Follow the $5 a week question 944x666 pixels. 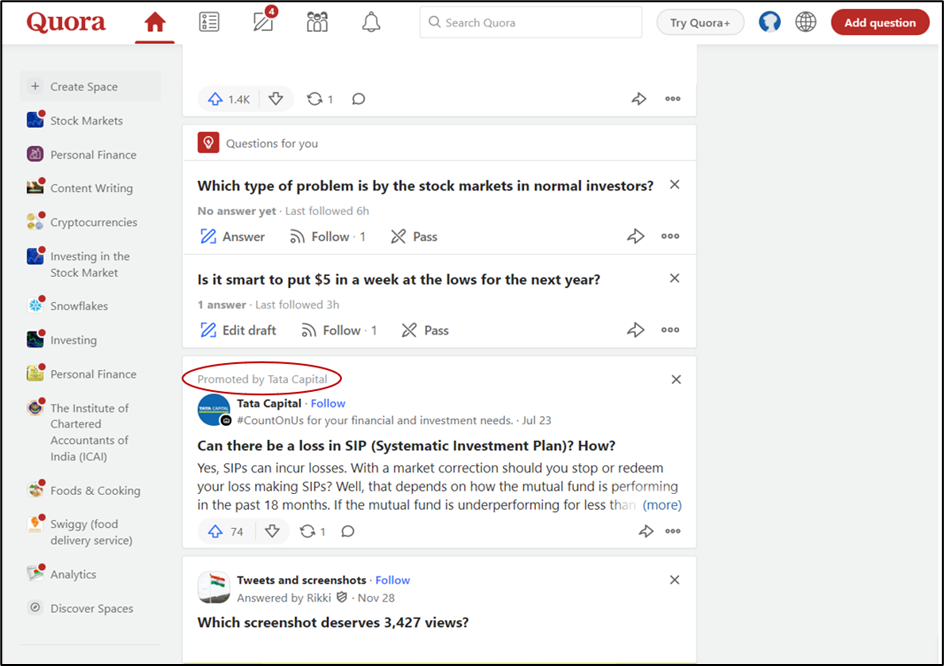click(x=339, y=331)
